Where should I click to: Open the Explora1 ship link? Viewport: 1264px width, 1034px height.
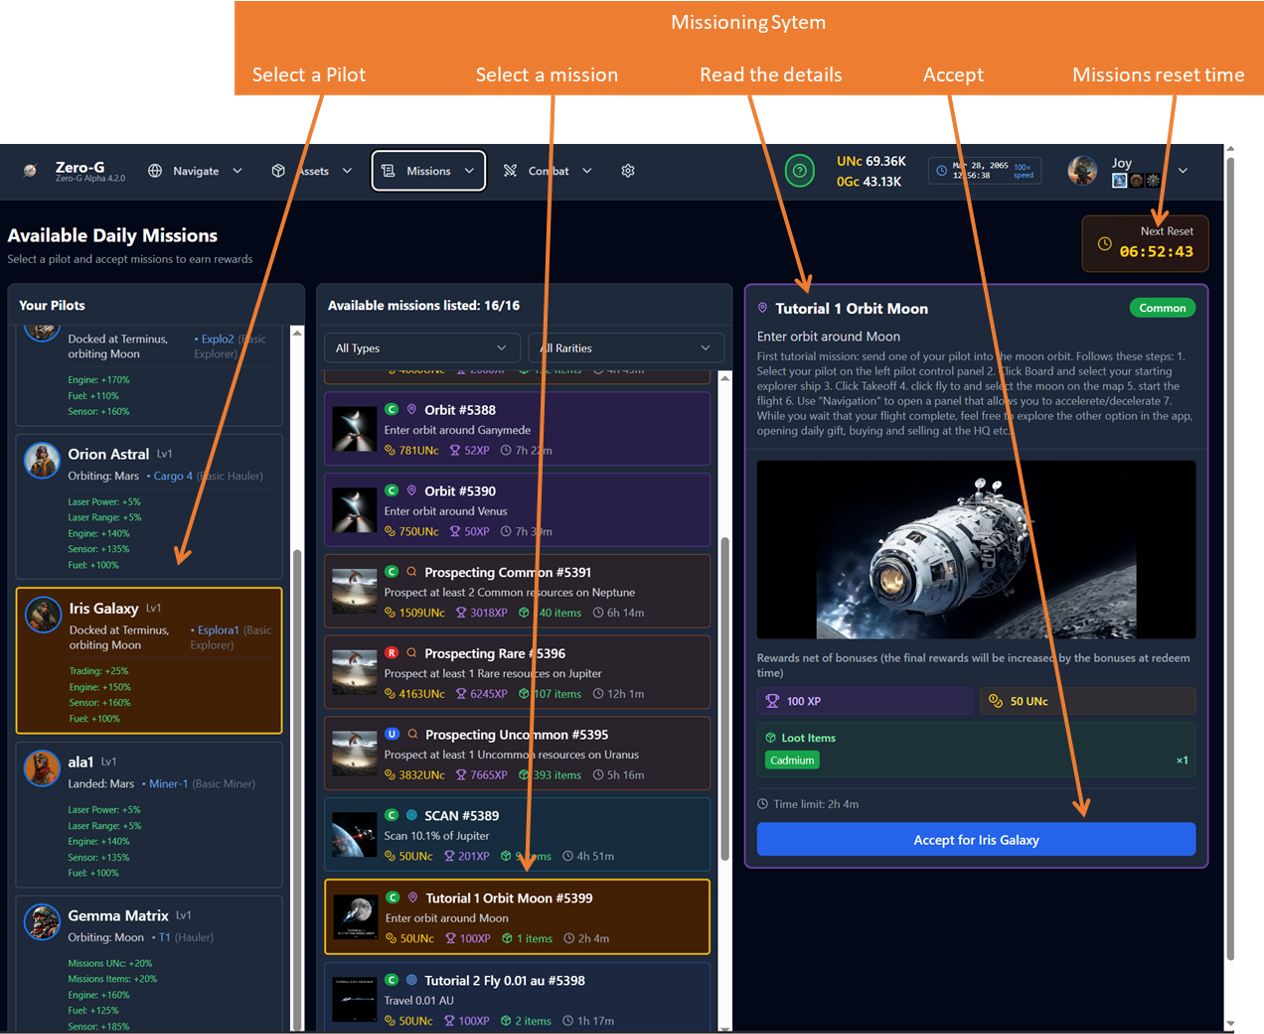(x=218, y=630)
